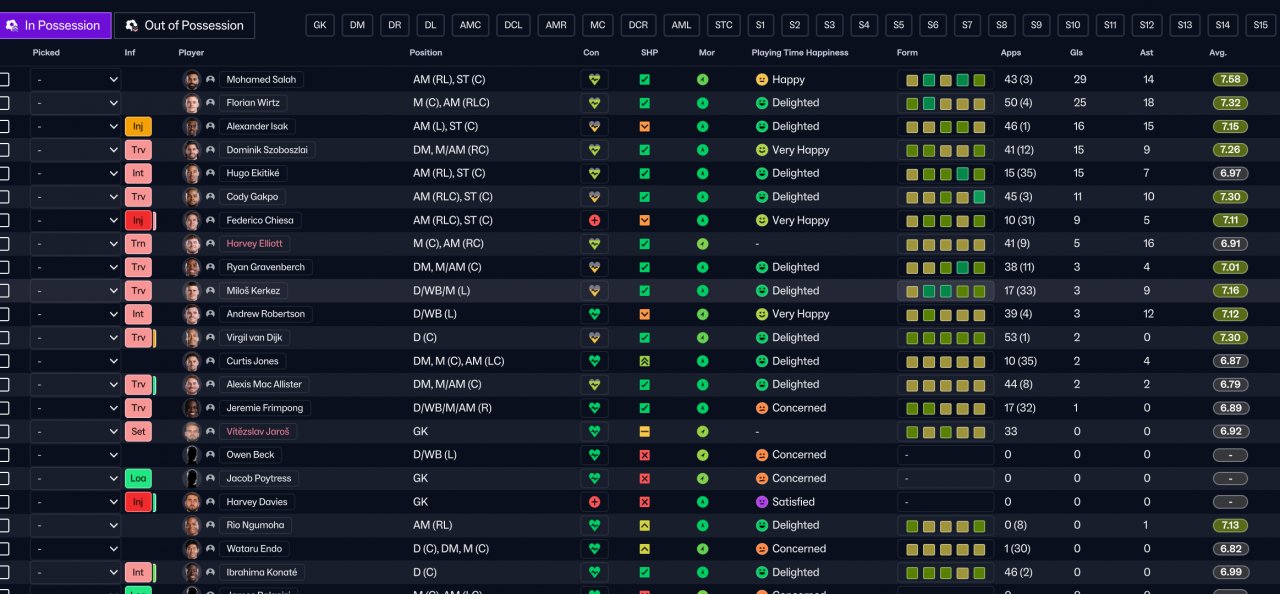1280x594 pixels.
Task: Tick the checkbox for Mohamed Salah's row
Action: (x=4, y=79)
